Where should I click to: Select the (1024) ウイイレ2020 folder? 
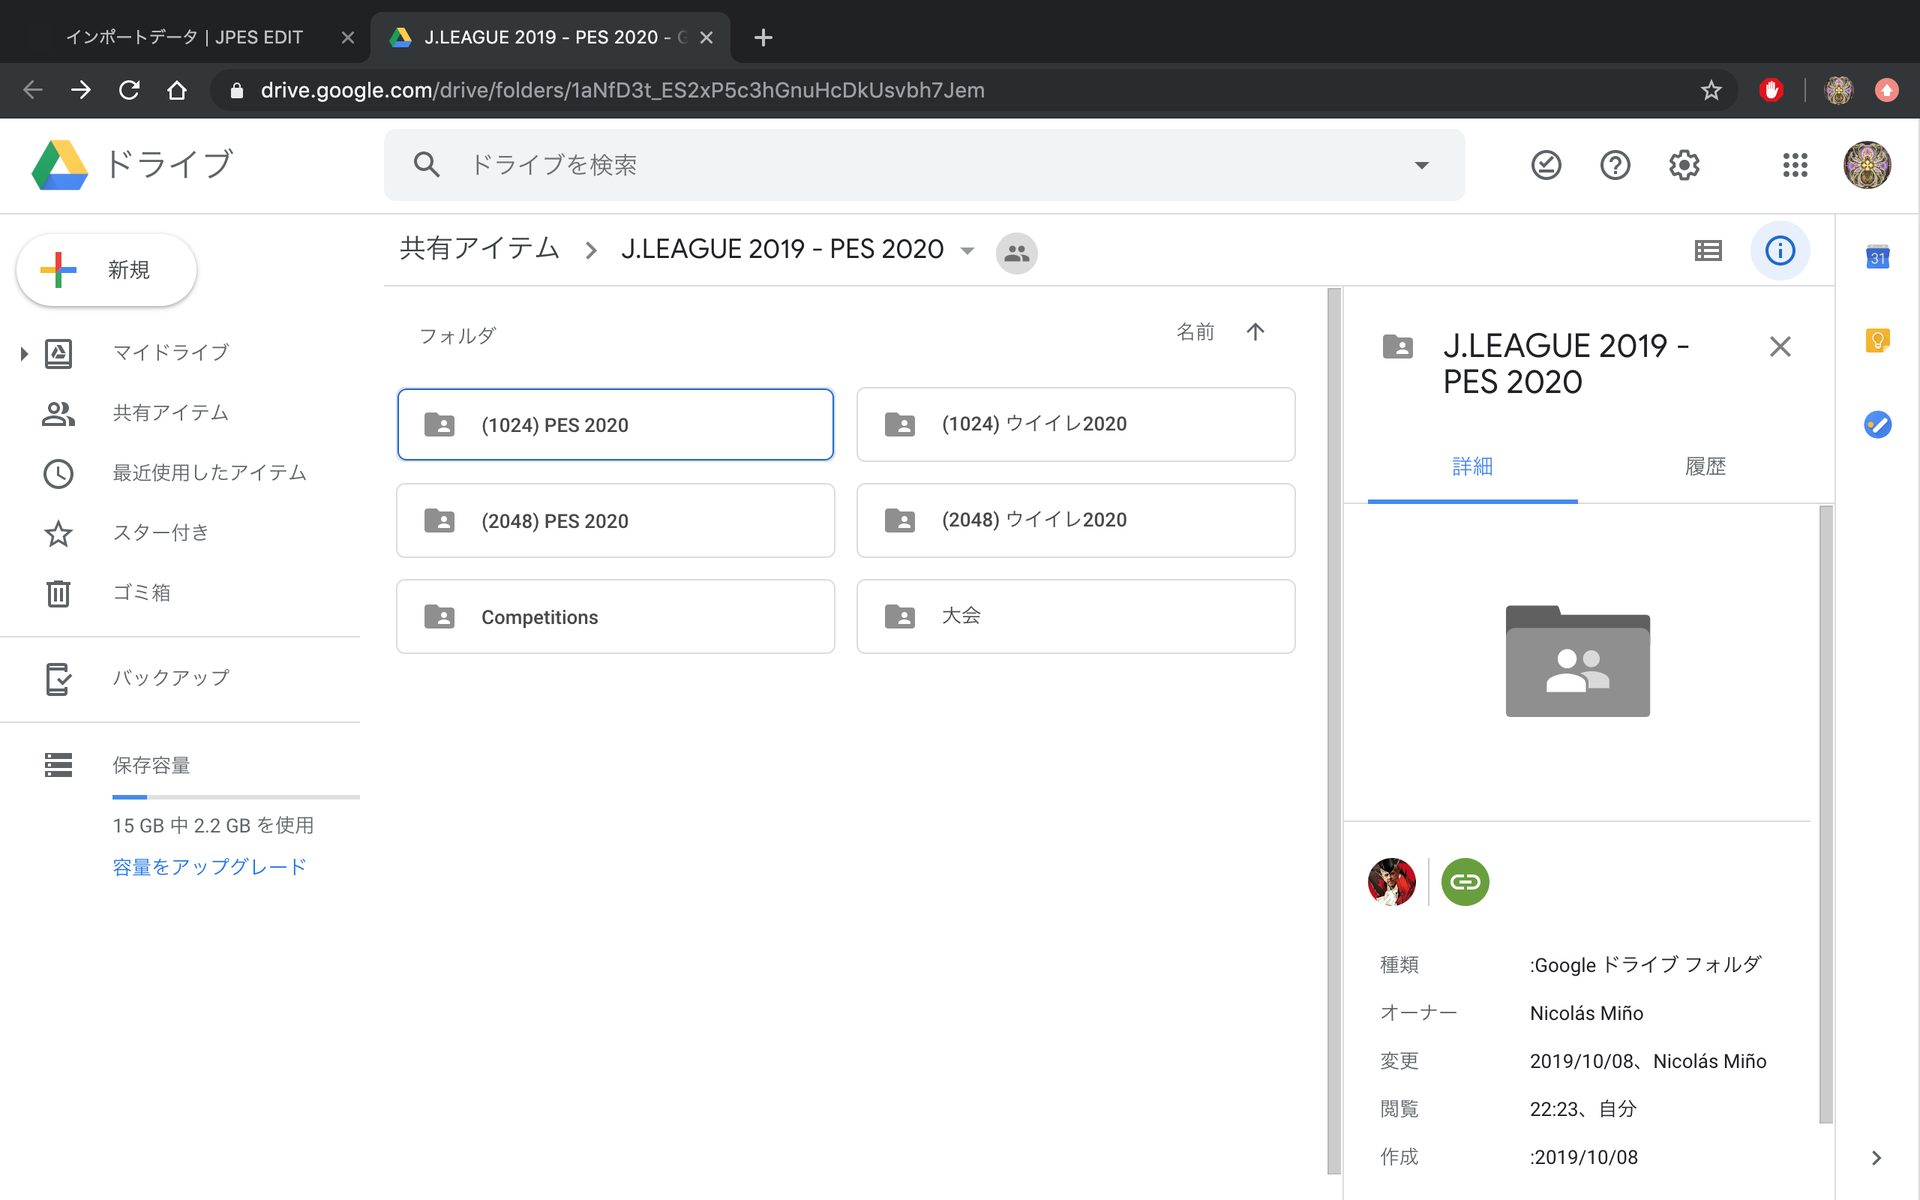(1076, 425)
